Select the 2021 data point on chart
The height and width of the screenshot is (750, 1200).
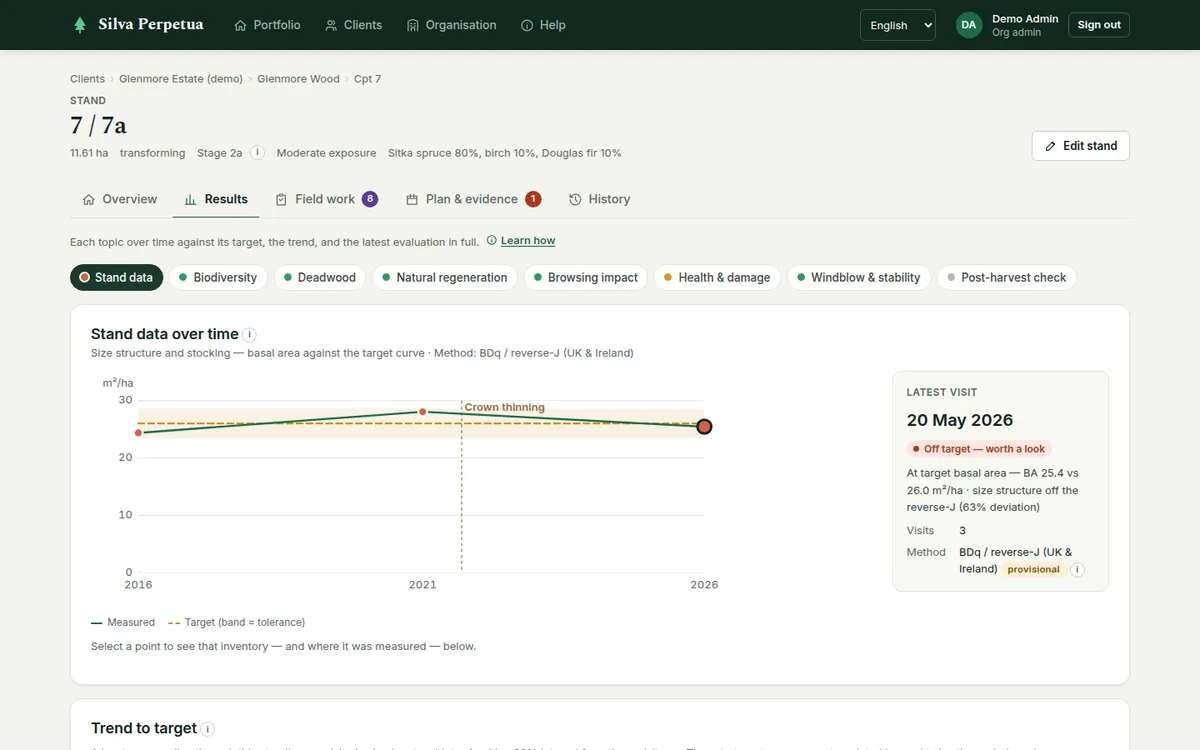coord(422,412)
